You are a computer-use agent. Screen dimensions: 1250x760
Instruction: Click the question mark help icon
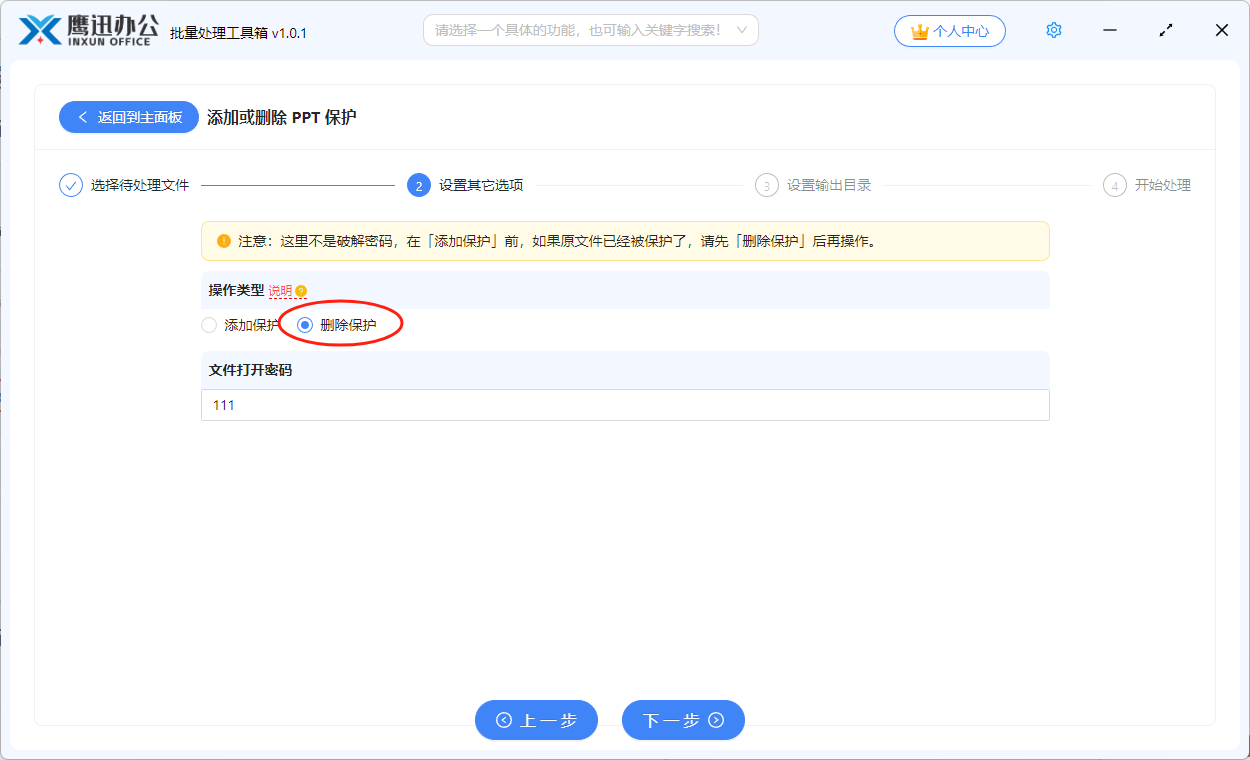[301, 291]
